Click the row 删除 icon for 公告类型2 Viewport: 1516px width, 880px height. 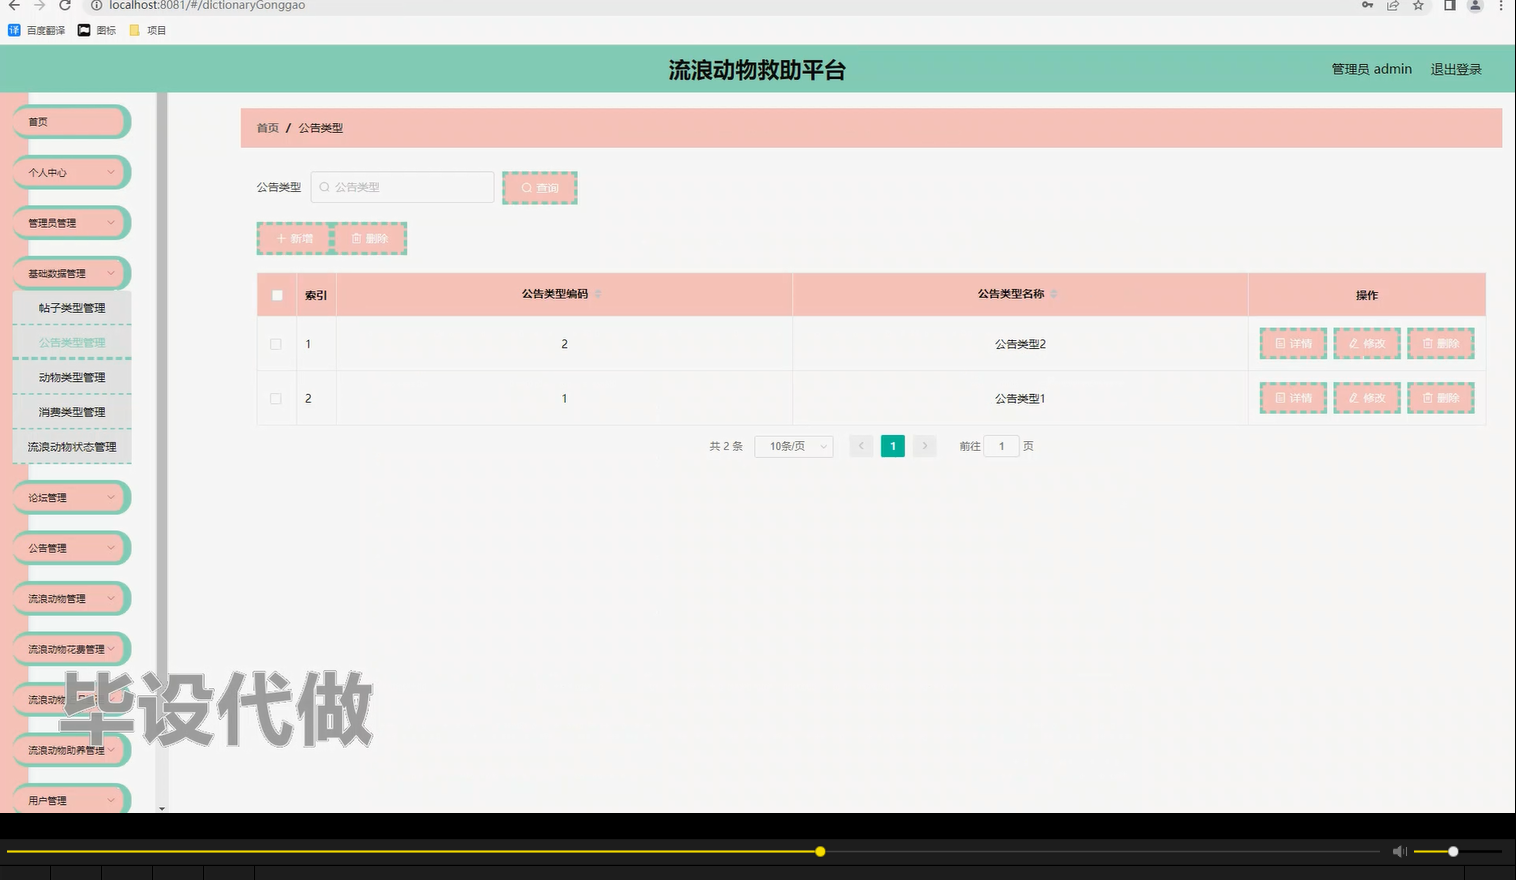(1440, 343)
